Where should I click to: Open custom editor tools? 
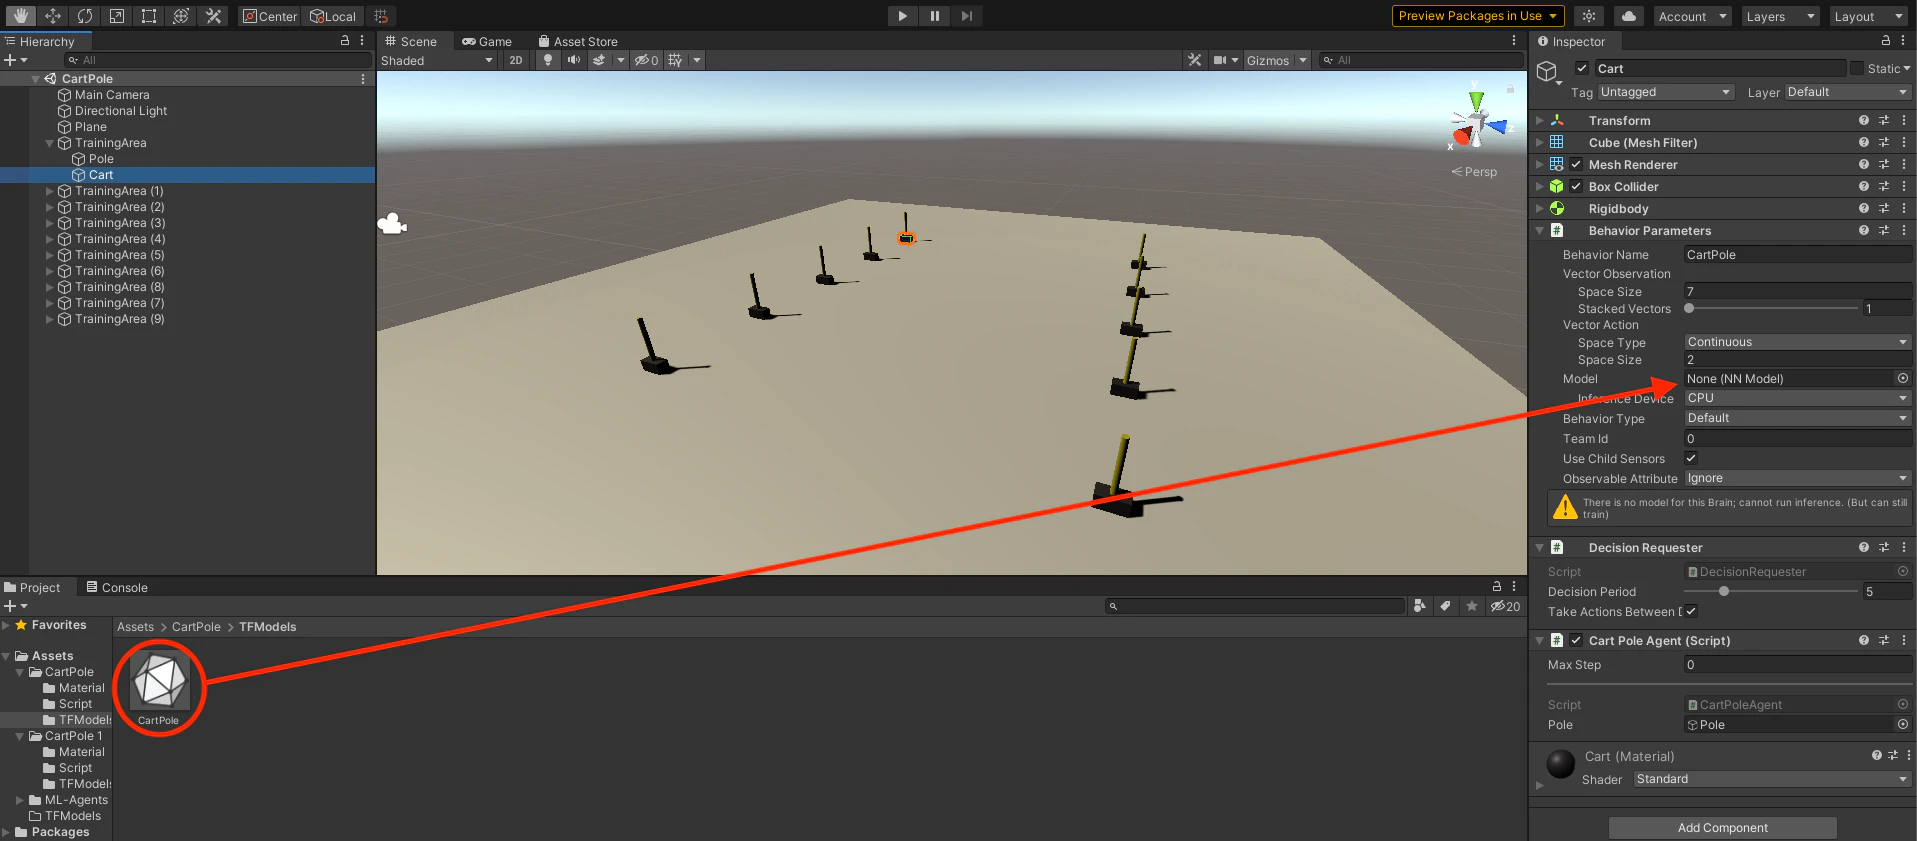(213, 16)
